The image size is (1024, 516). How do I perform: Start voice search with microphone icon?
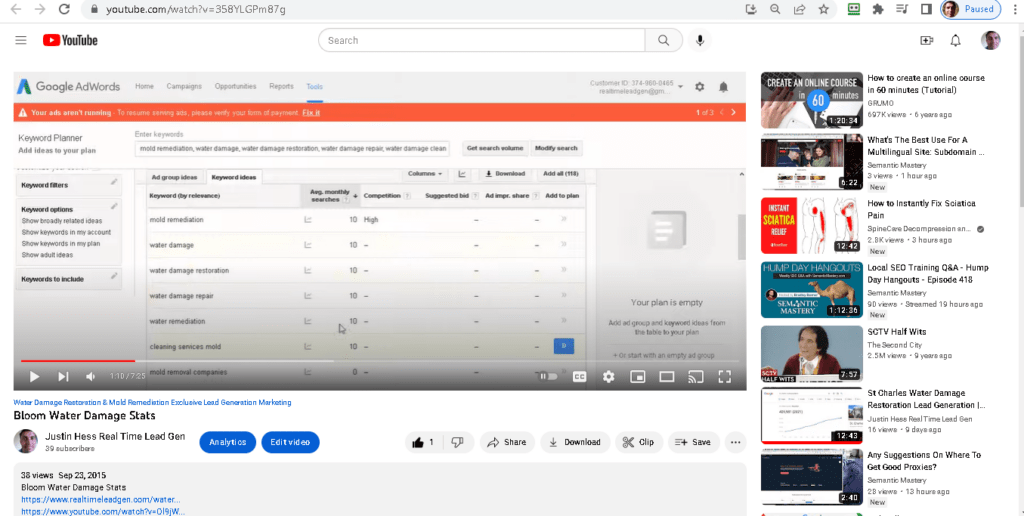700,40
